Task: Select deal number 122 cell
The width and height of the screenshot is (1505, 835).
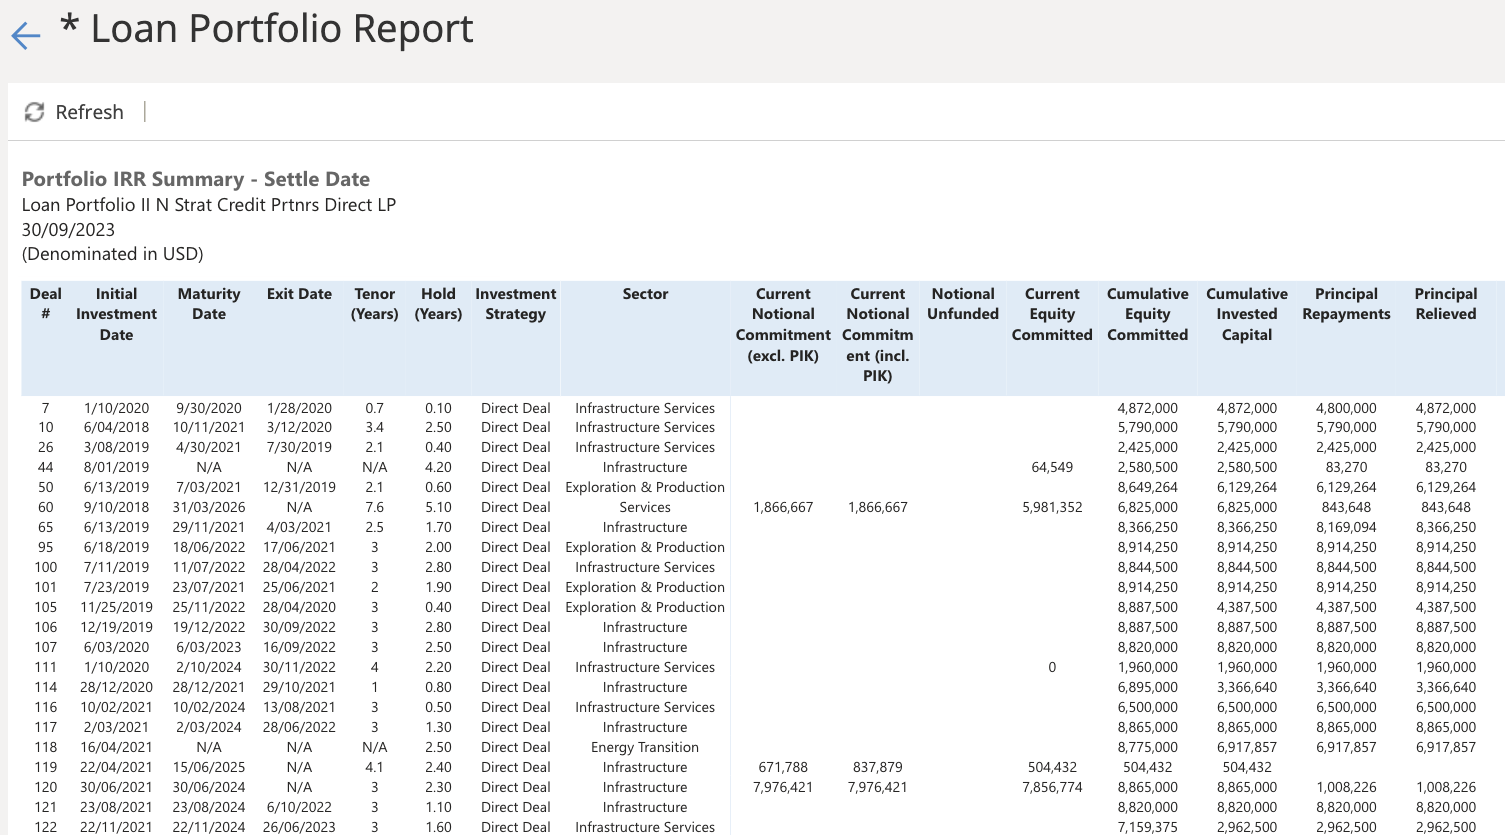Action: [x=45, y=827]
